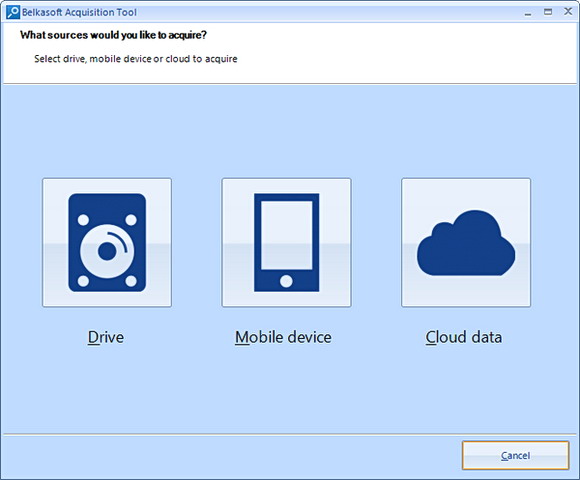The width and height of the screenshot is (580, 480).
Task: Minimize the Belkasoft Acquisition Tool window
Action: pyautogui.click(x=528, y=13)
